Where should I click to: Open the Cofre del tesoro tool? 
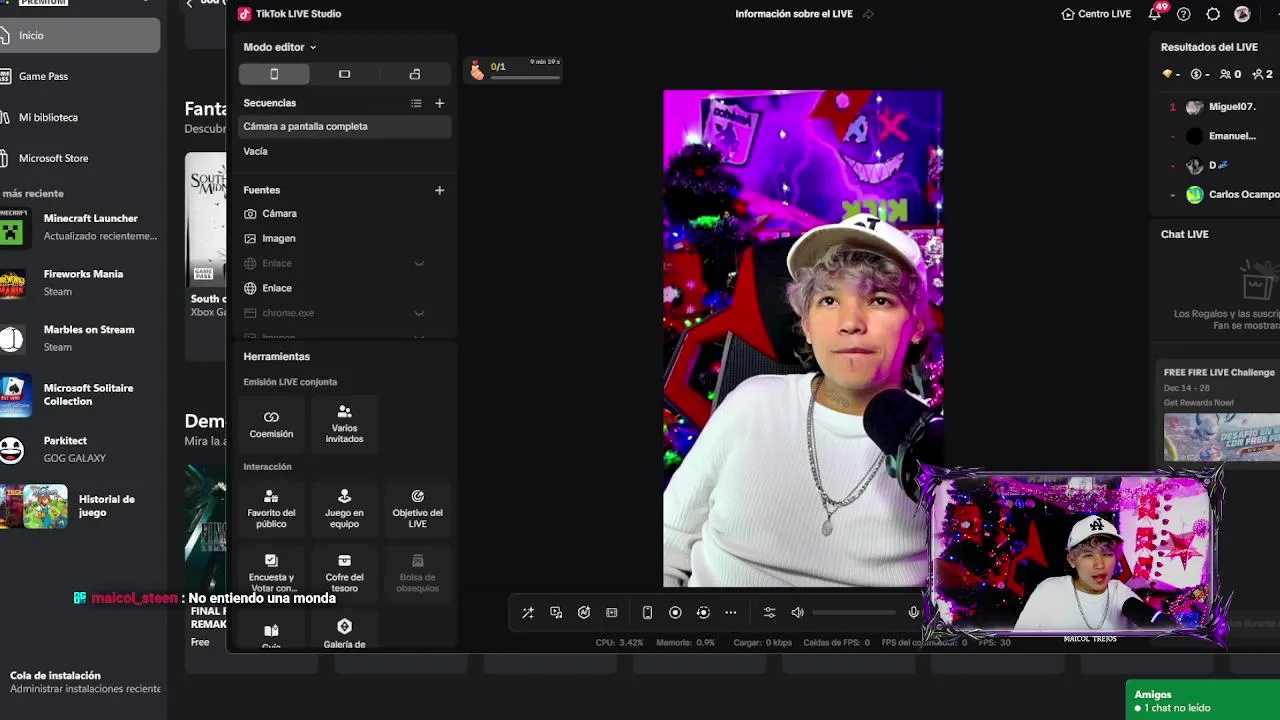point(344,573)
